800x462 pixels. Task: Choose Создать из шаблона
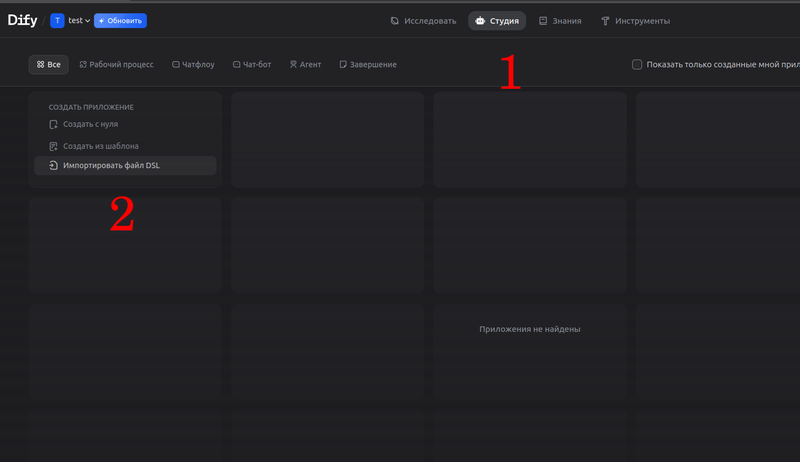pyautogui.click(x=100, y=146)
